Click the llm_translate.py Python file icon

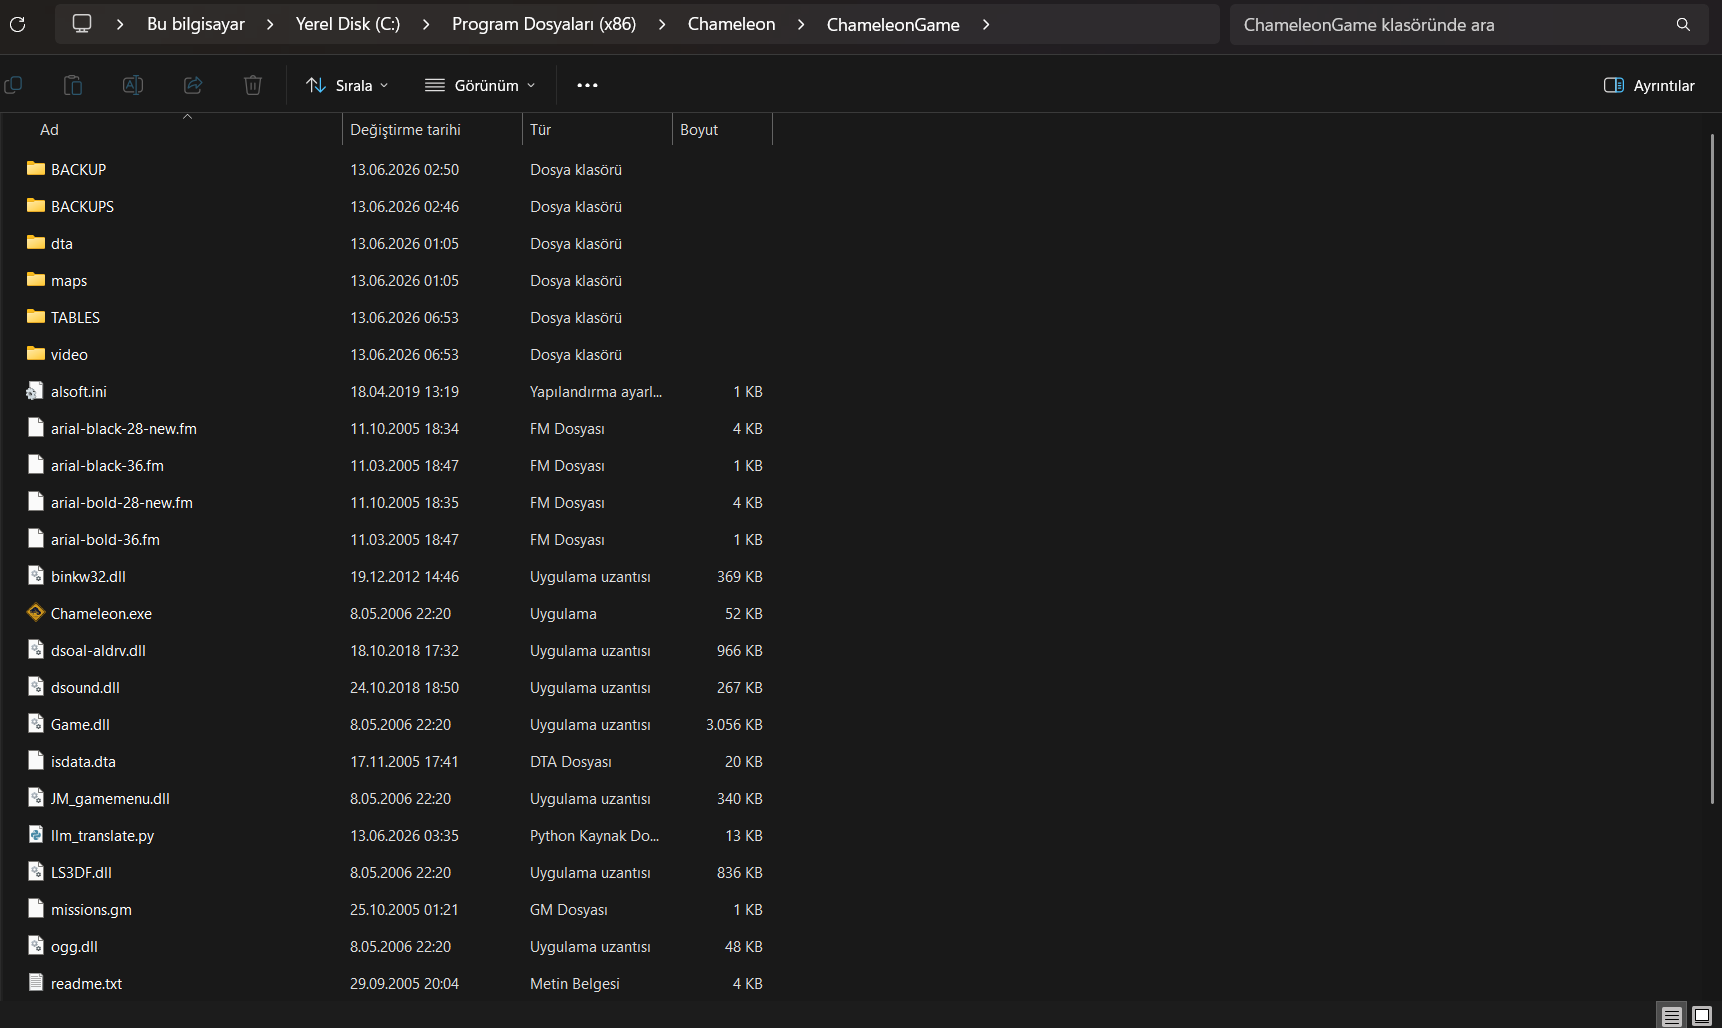36,835
